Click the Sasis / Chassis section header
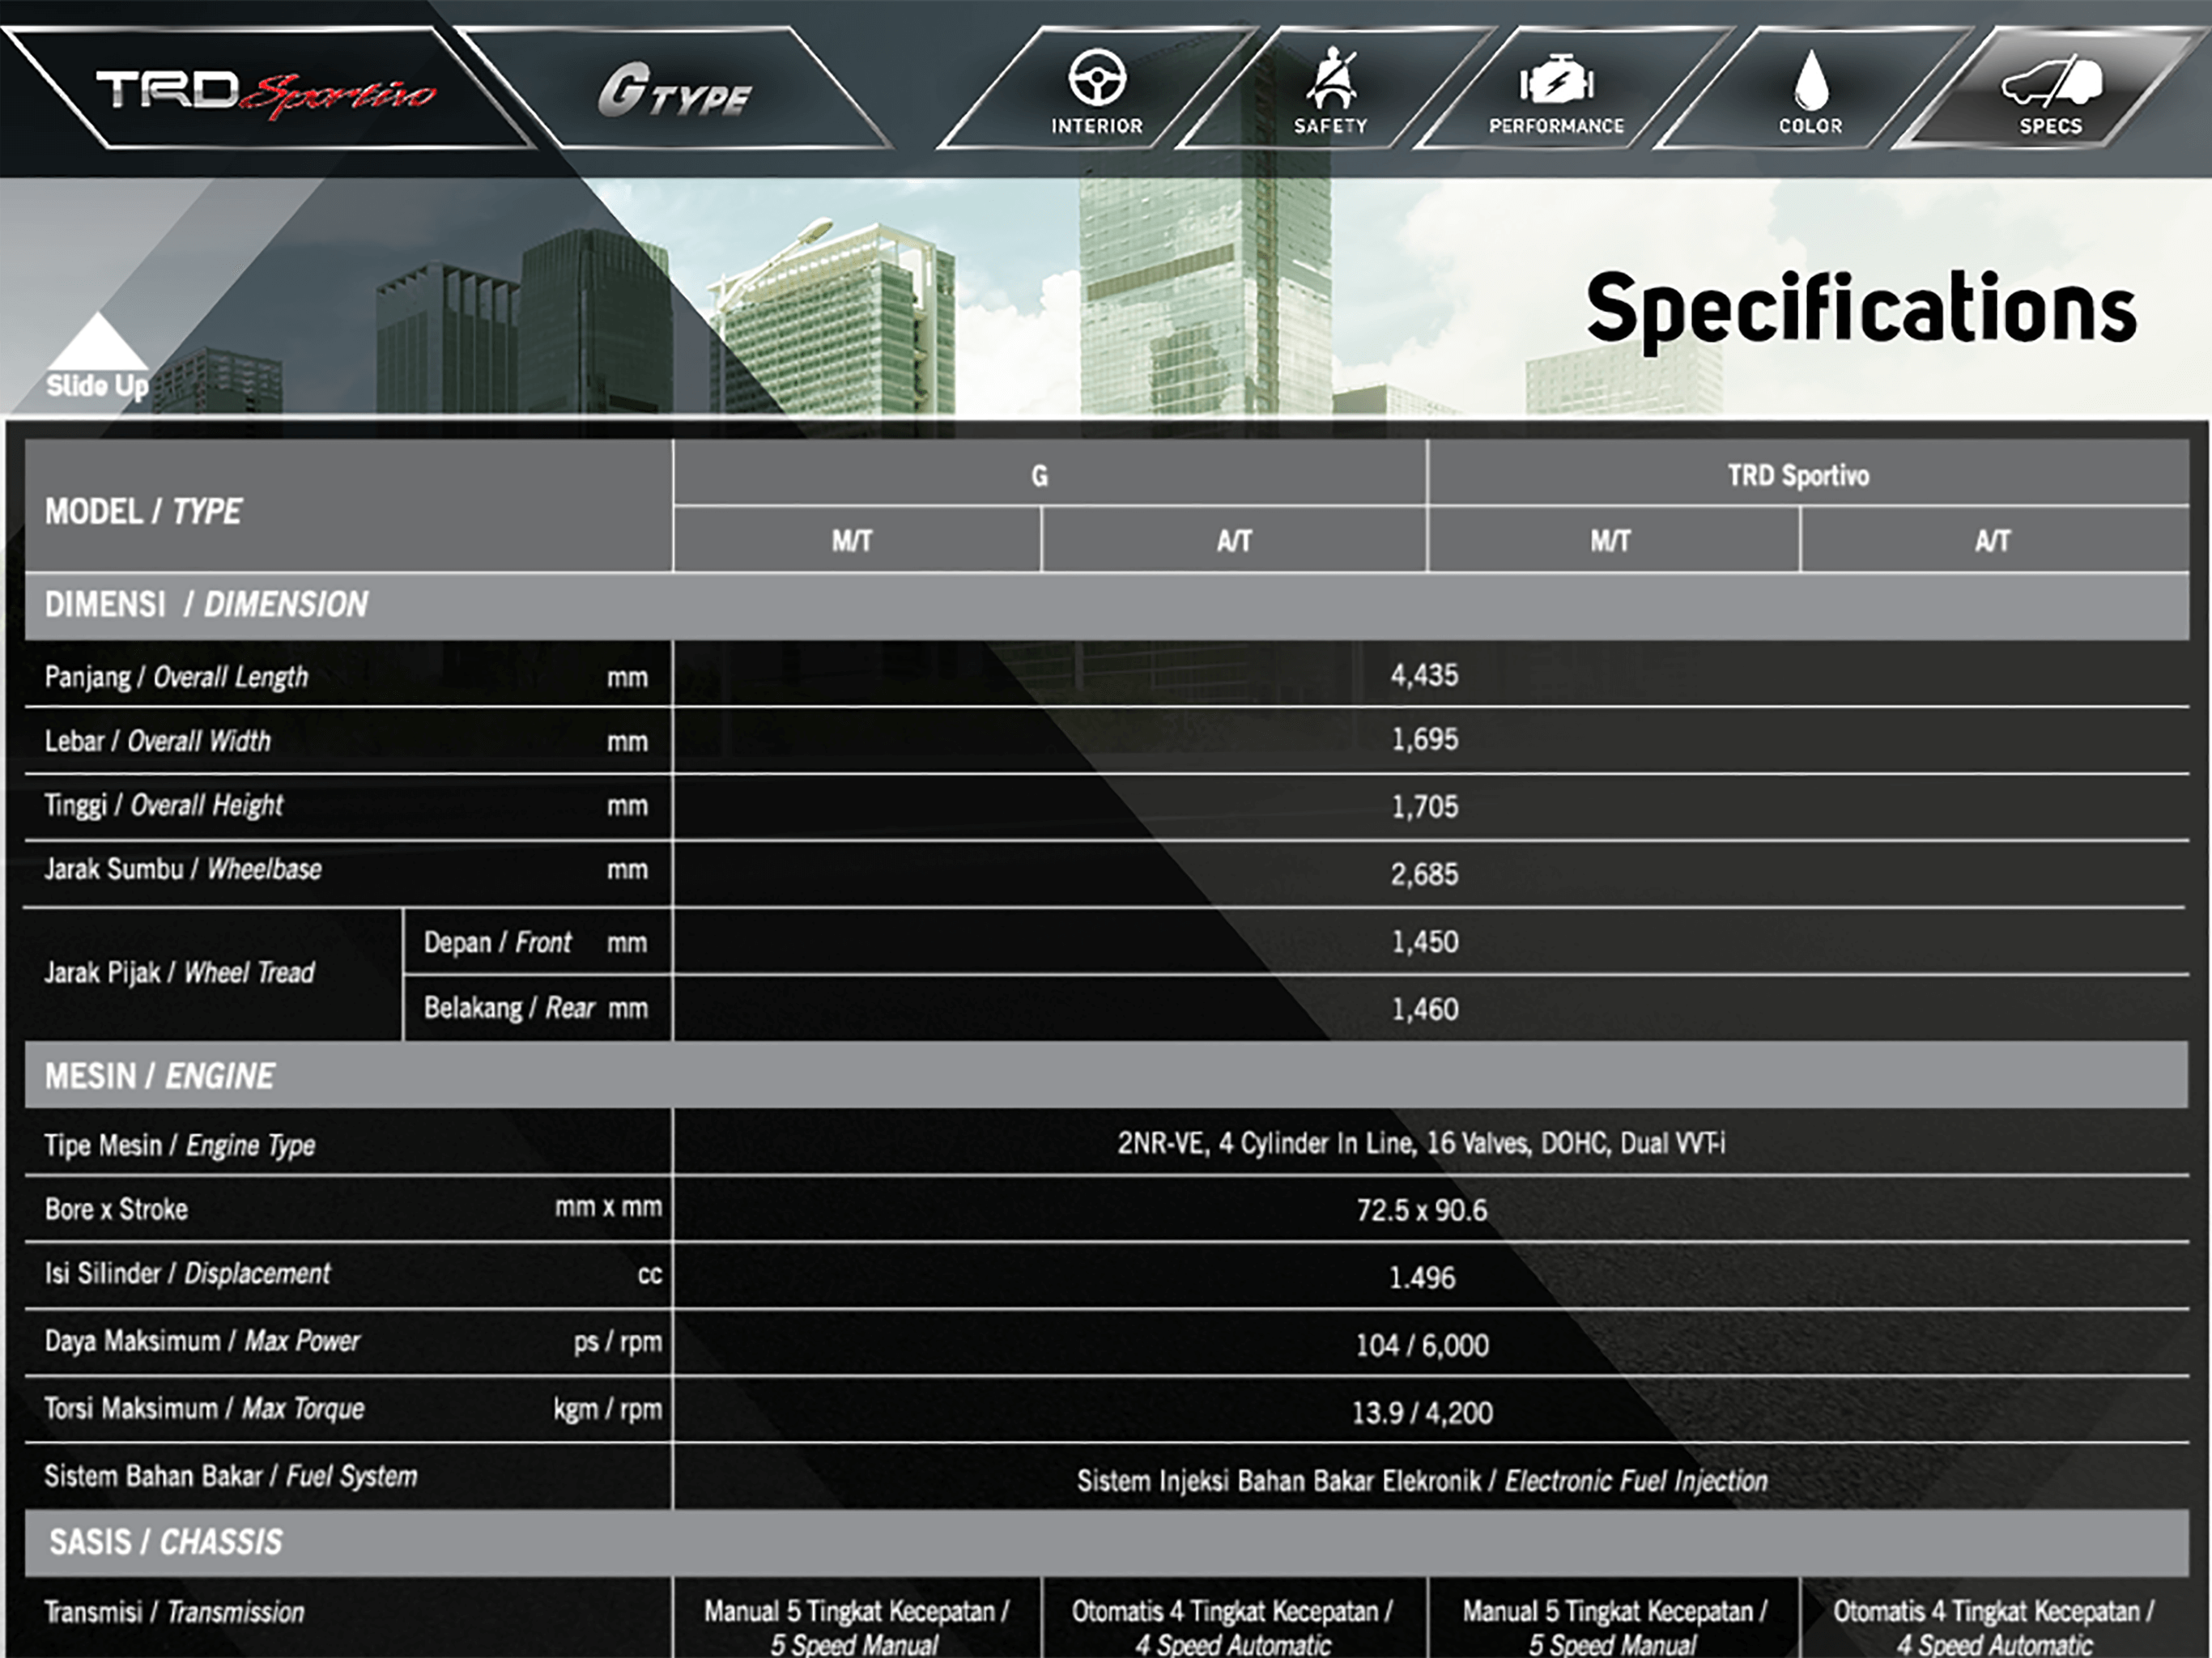 166,1542
